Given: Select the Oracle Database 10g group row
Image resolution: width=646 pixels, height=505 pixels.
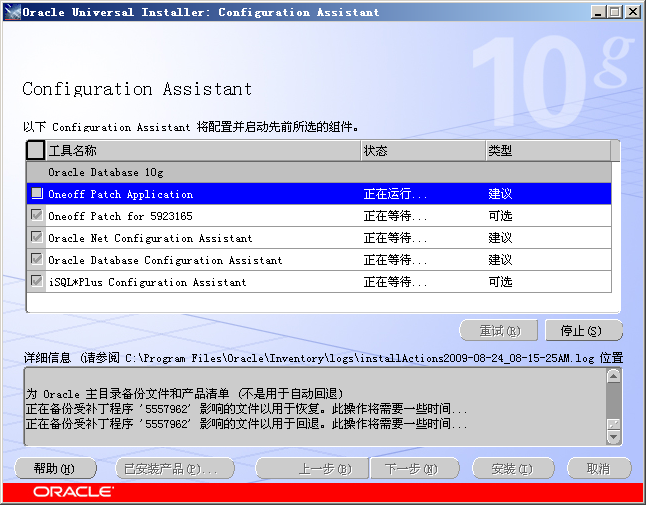Looking at the screenshot, I should coord(319,172).
